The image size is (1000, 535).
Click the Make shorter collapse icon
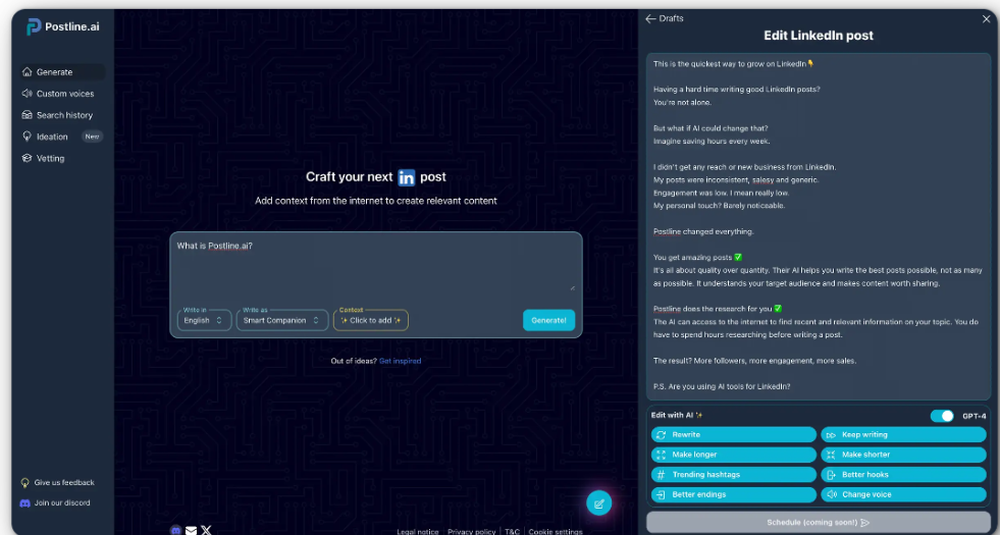pyautogui.click(x=830, y=455)
